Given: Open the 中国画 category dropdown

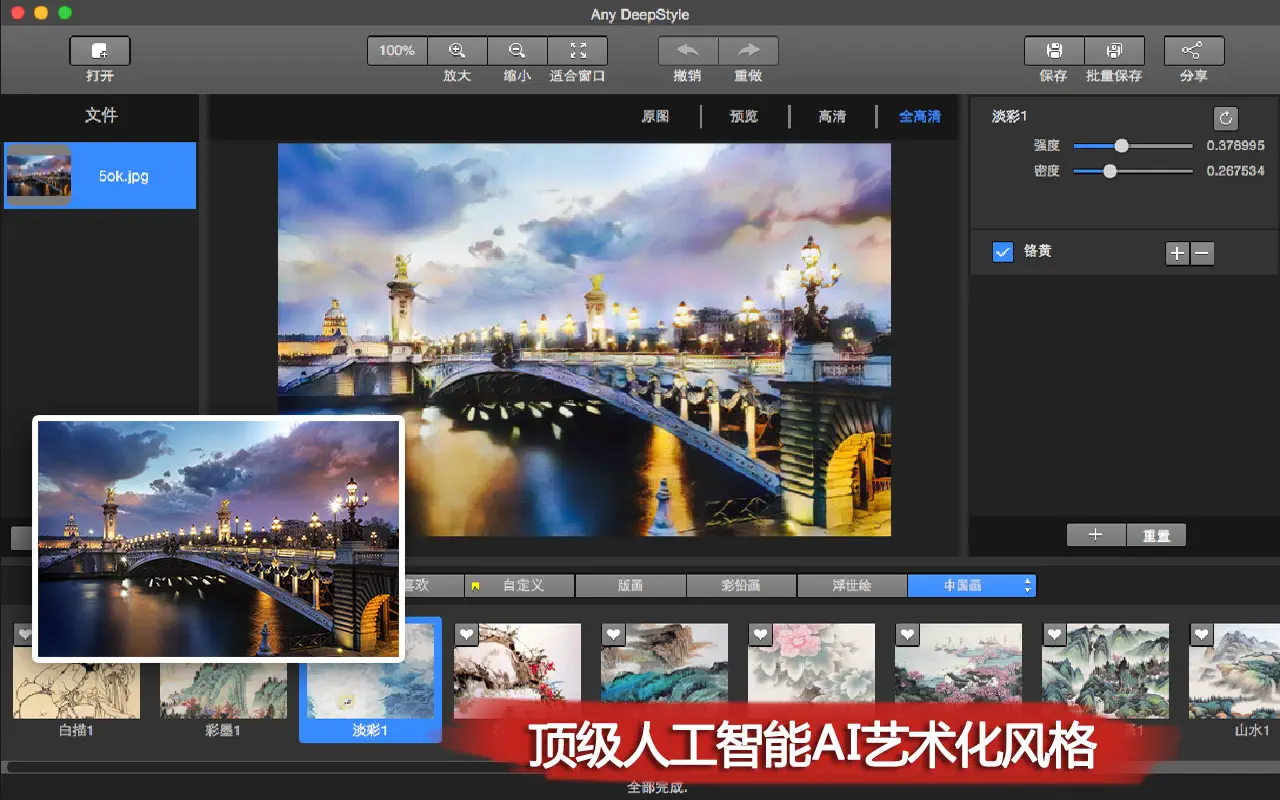Looking at the screenshot, I should point(1027,585).
